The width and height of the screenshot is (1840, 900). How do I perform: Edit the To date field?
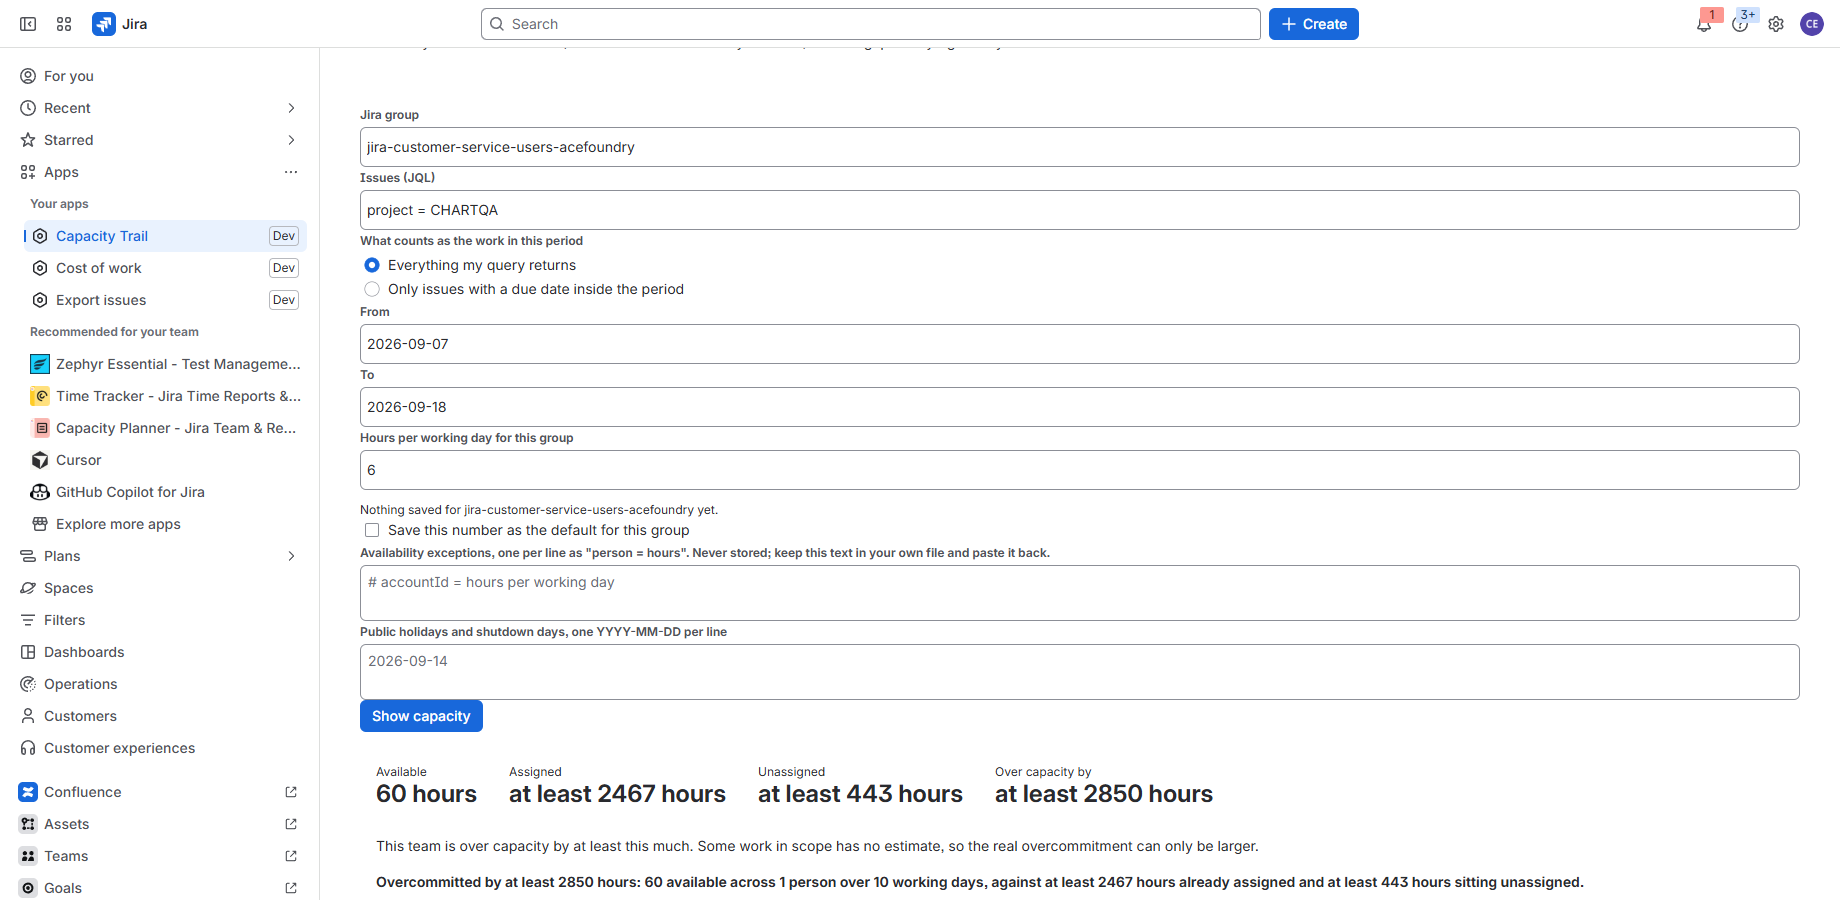pyautogui.click(x=1079, y=407)
